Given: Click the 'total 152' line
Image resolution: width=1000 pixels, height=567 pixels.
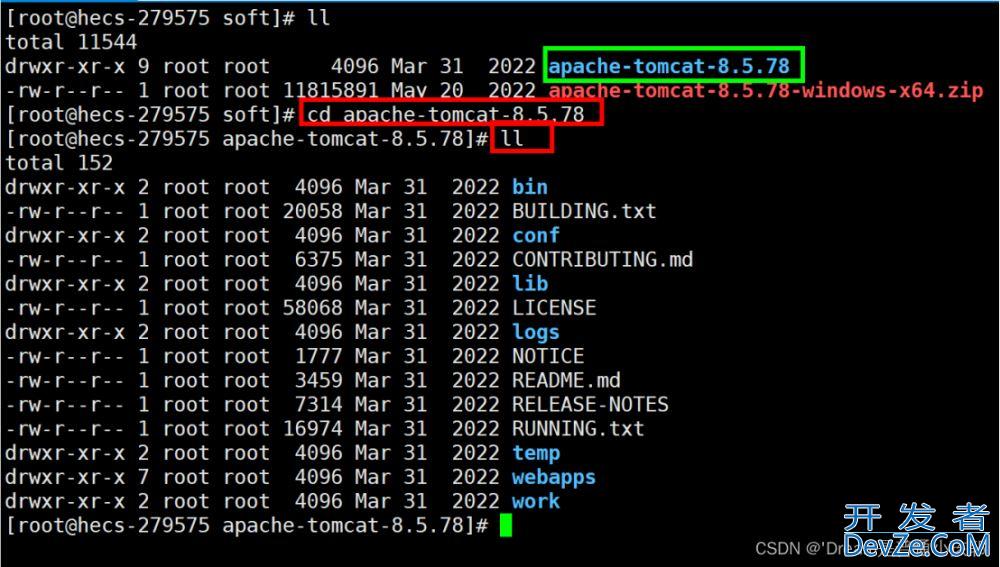Looking at the screenshot, I should (x=59, y=163).
